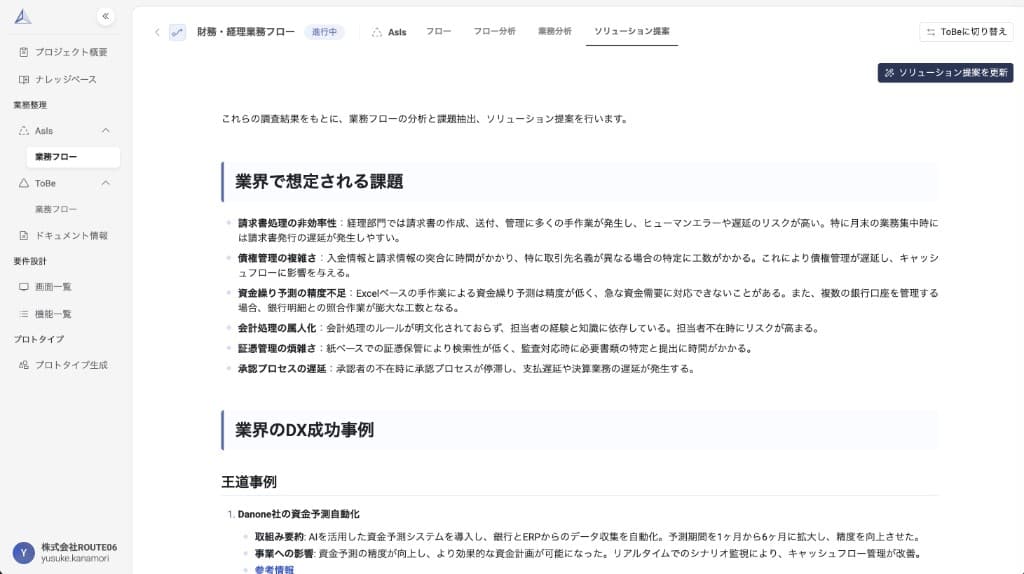Click the プロジェクト概要 clipboard icon

[24, 52]
